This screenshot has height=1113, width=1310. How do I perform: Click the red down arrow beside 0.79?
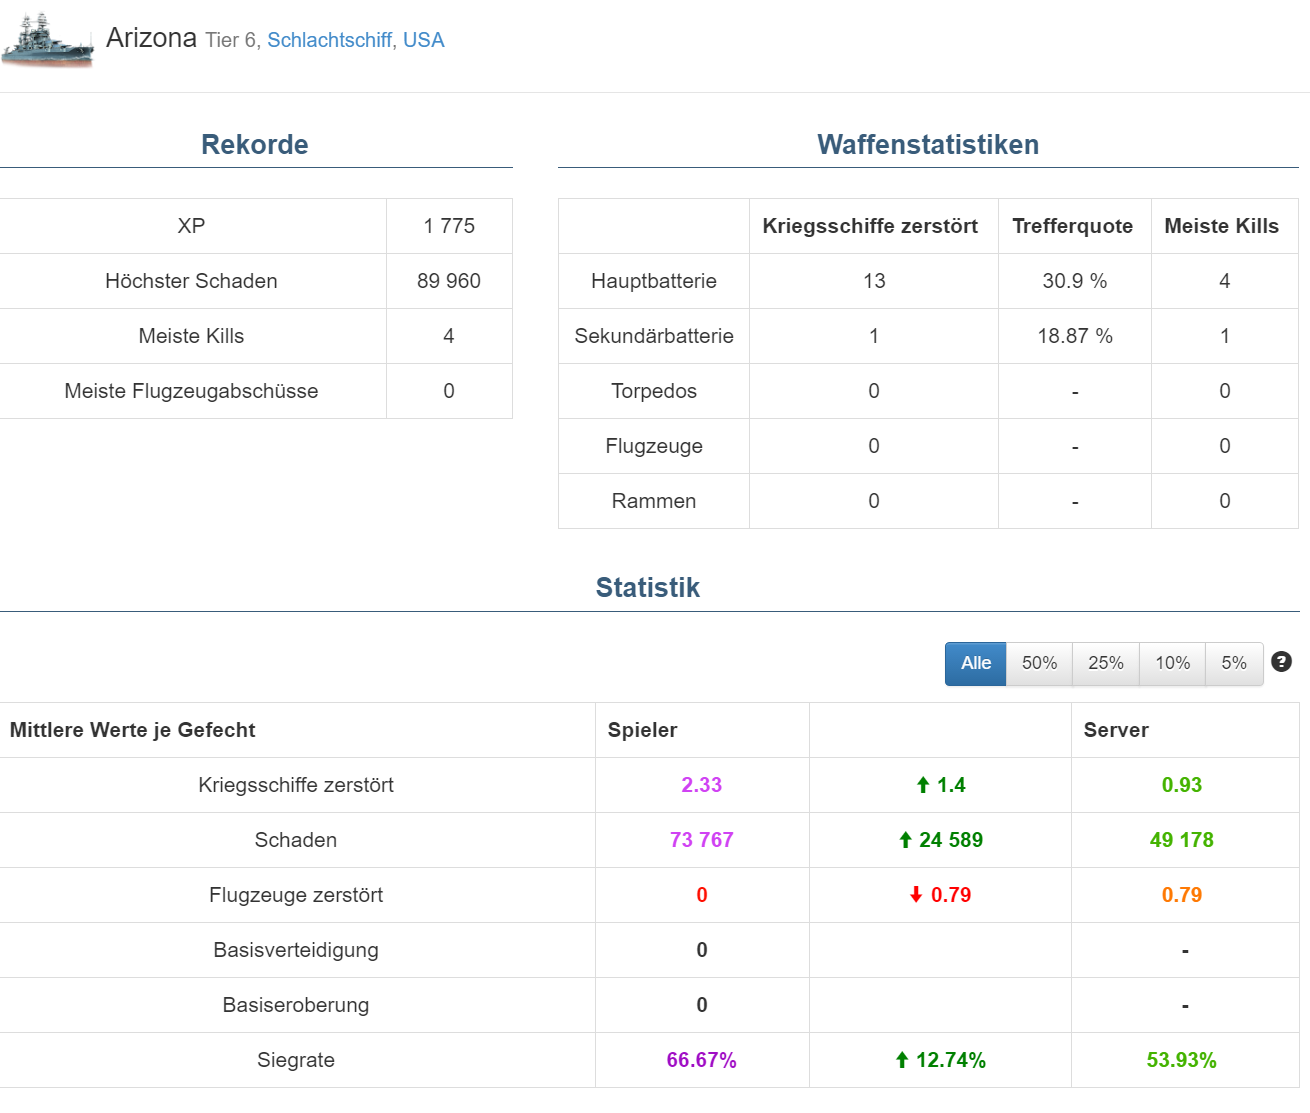point(916,896)
